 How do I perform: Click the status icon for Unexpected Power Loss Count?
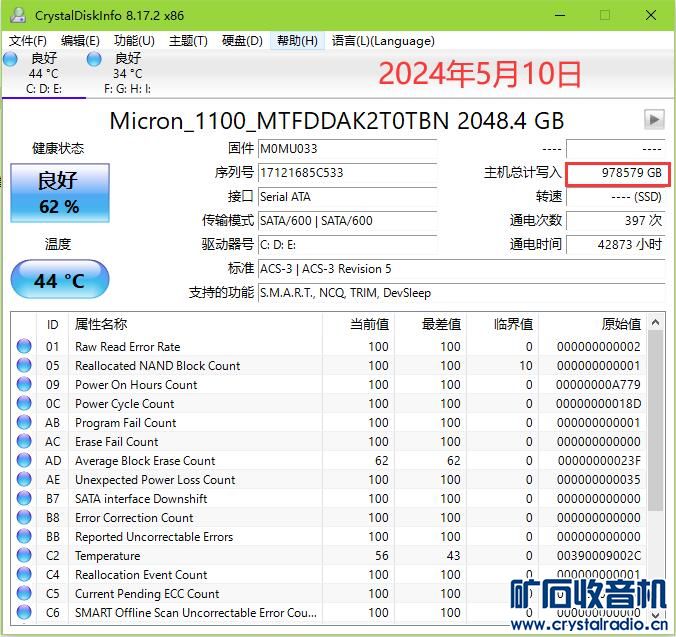[24, 479]
